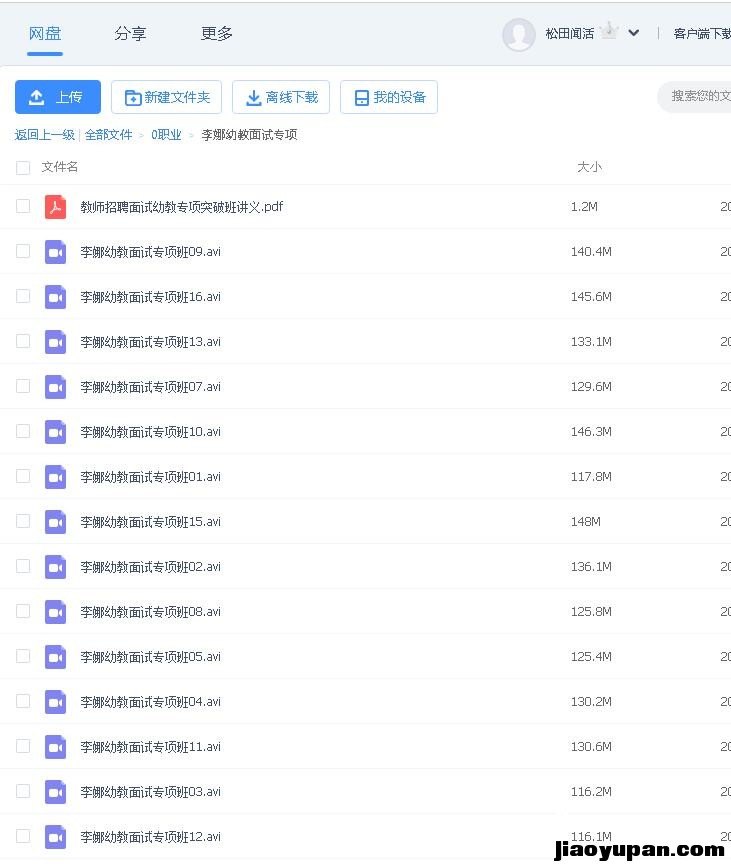Click the 返回上一级 link

pyautogui.click(x=45, y=135)
